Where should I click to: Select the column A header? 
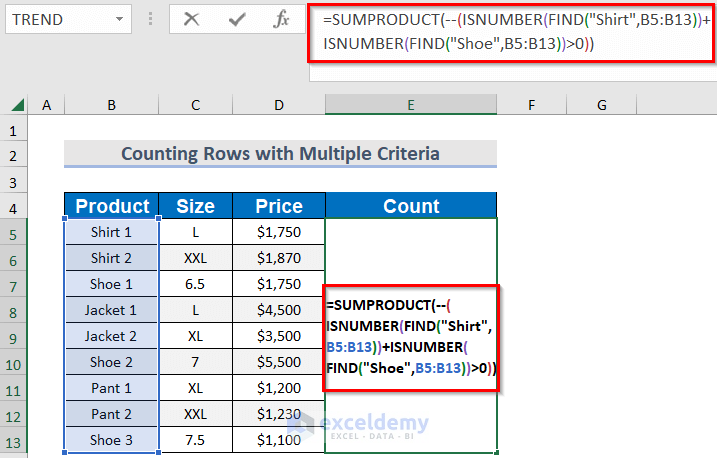pyautogui.click(x=46, y=105)
